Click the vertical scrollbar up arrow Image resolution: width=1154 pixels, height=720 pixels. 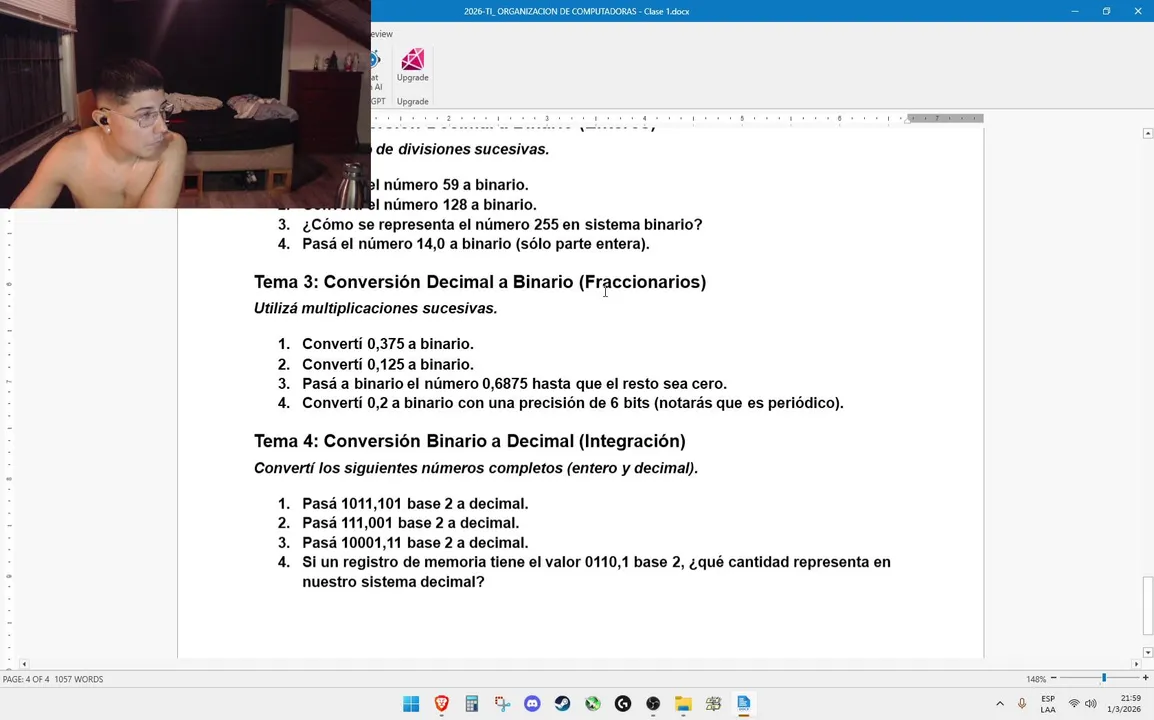(1147, 133)
